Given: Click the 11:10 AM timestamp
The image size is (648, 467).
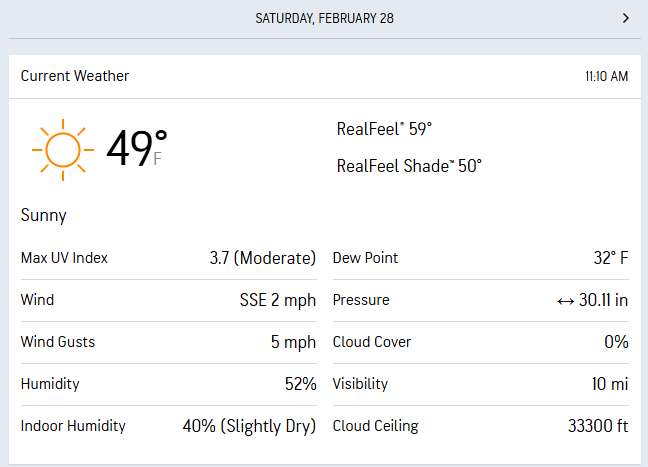Looking at the screenshot, I should coord(607,76).
